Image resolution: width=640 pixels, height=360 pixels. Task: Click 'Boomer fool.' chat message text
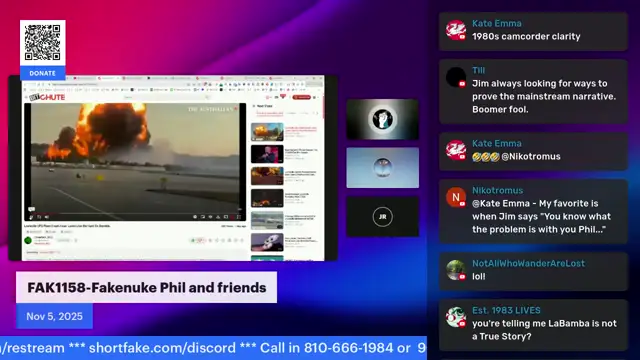coord(500,109)
